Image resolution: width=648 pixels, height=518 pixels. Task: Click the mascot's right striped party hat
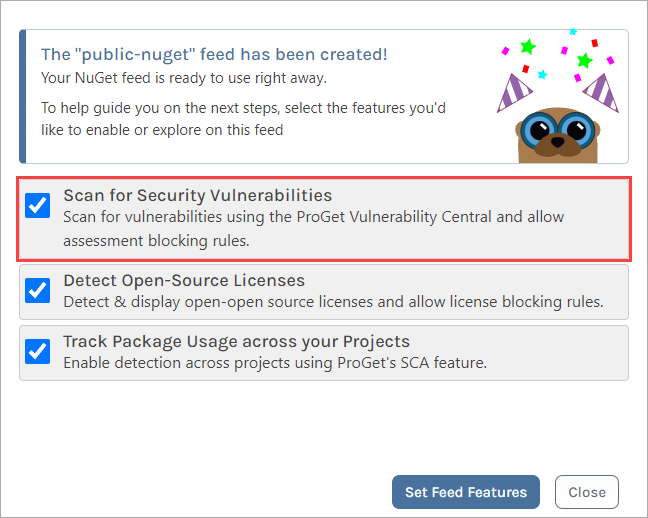click(598, 91)
